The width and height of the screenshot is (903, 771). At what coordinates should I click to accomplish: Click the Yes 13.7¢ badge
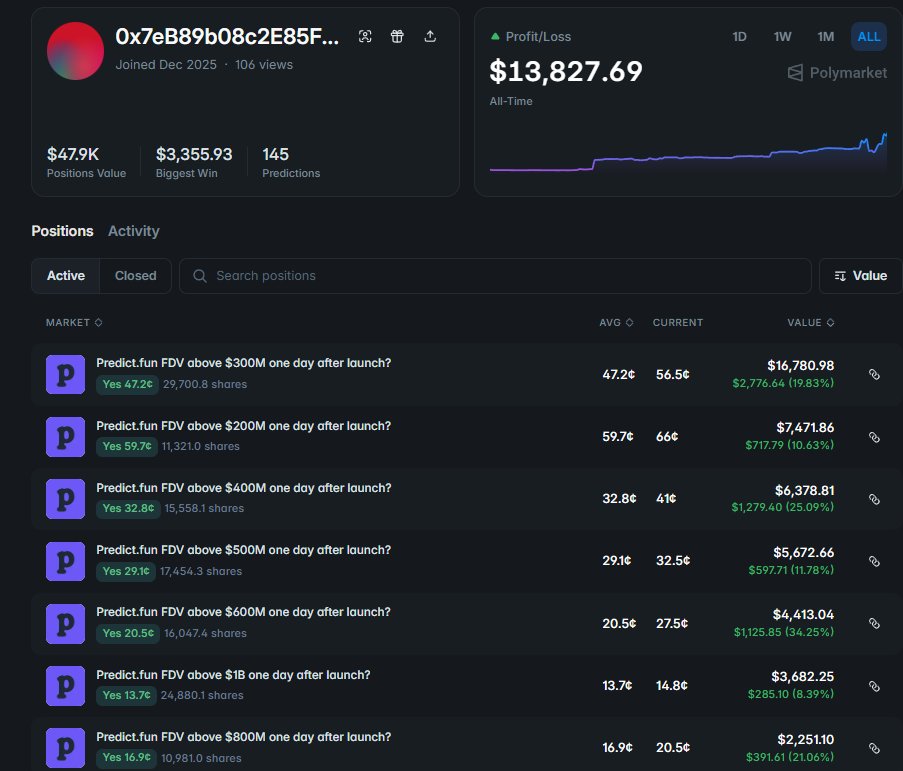pyautogui.click(x=126, y=695)
